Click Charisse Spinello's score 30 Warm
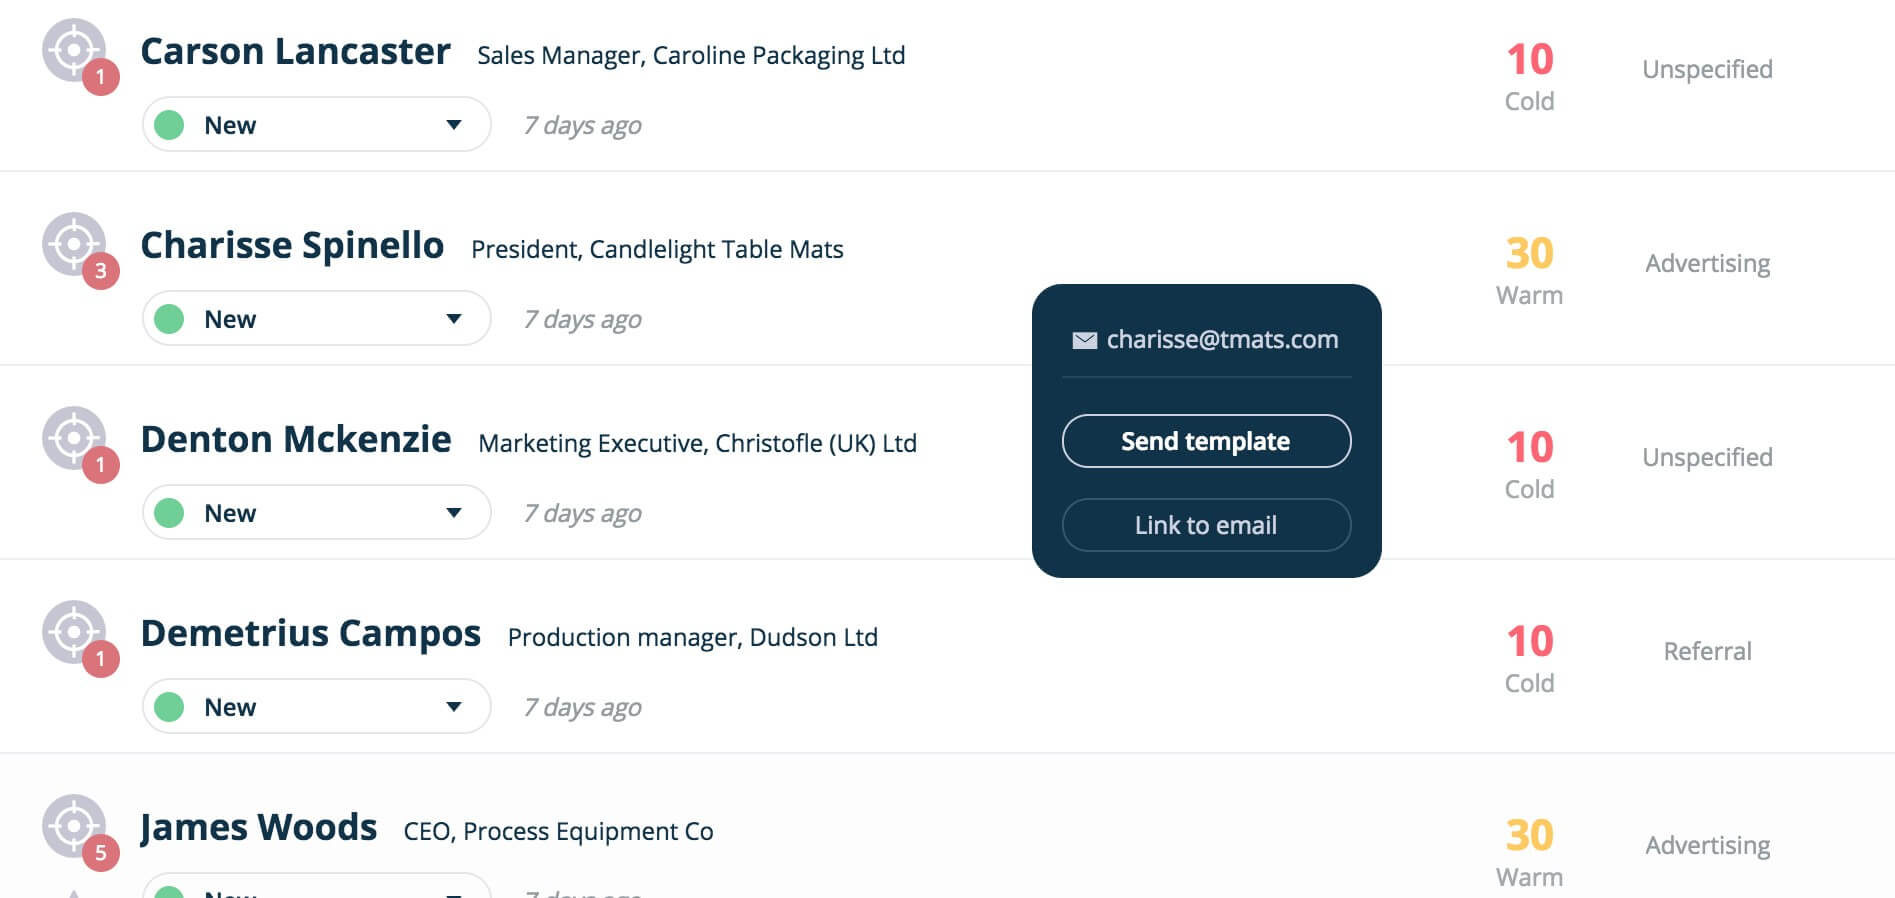1895x898 pixels. 1529,271
